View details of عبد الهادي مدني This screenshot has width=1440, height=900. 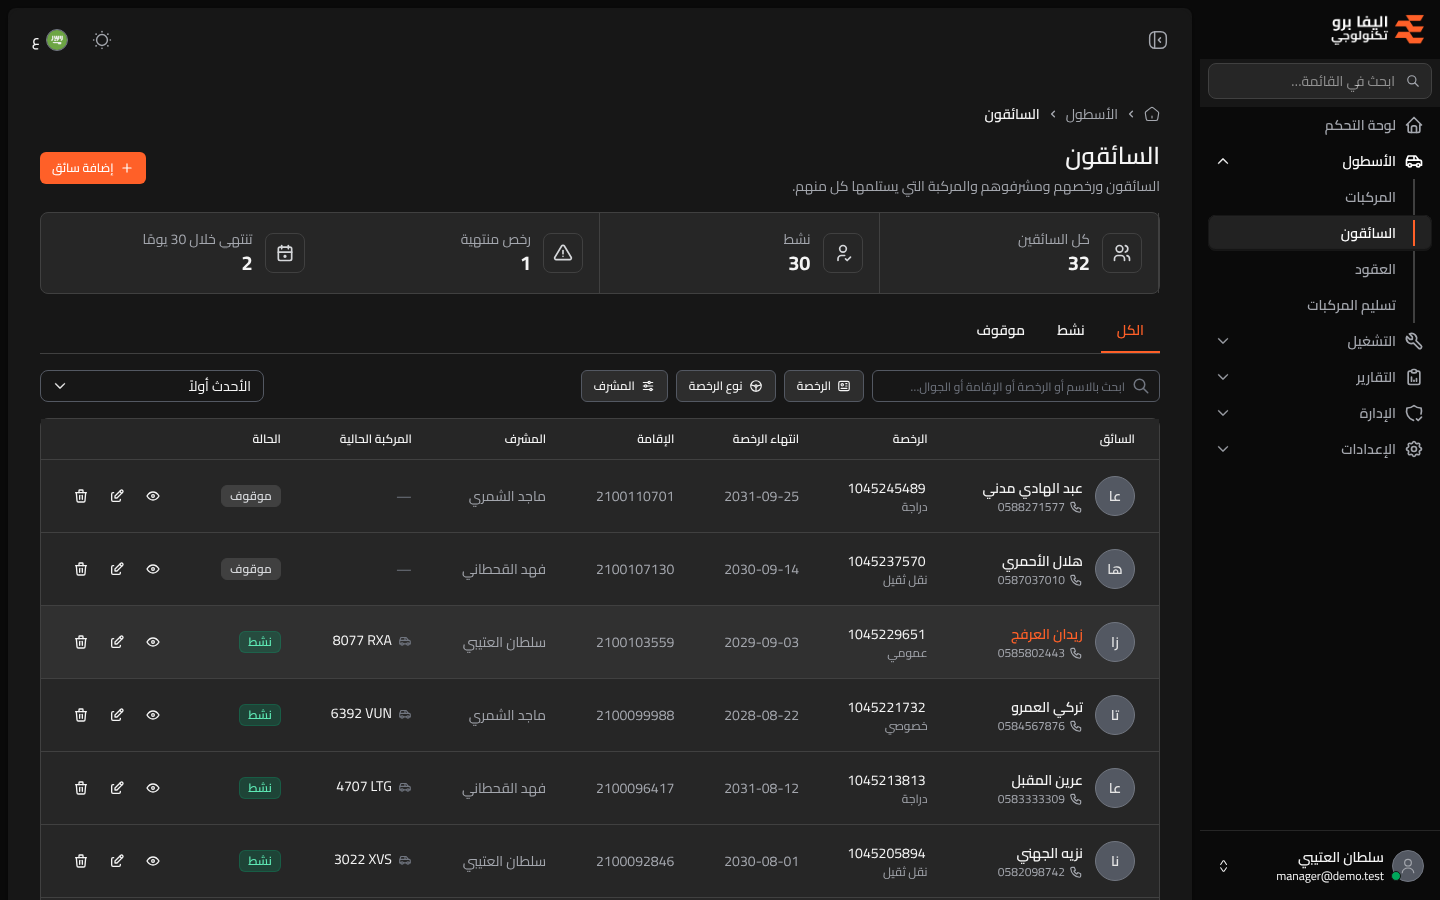pyautogui.click(x=153, y=496)
